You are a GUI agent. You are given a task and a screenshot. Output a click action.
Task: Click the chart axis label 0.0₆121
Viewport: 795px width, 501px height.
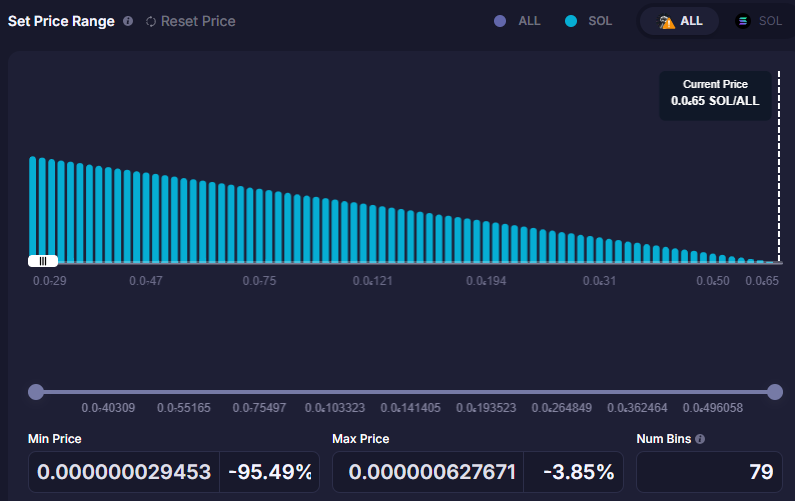pyautogui.click(x=373, y=281)
